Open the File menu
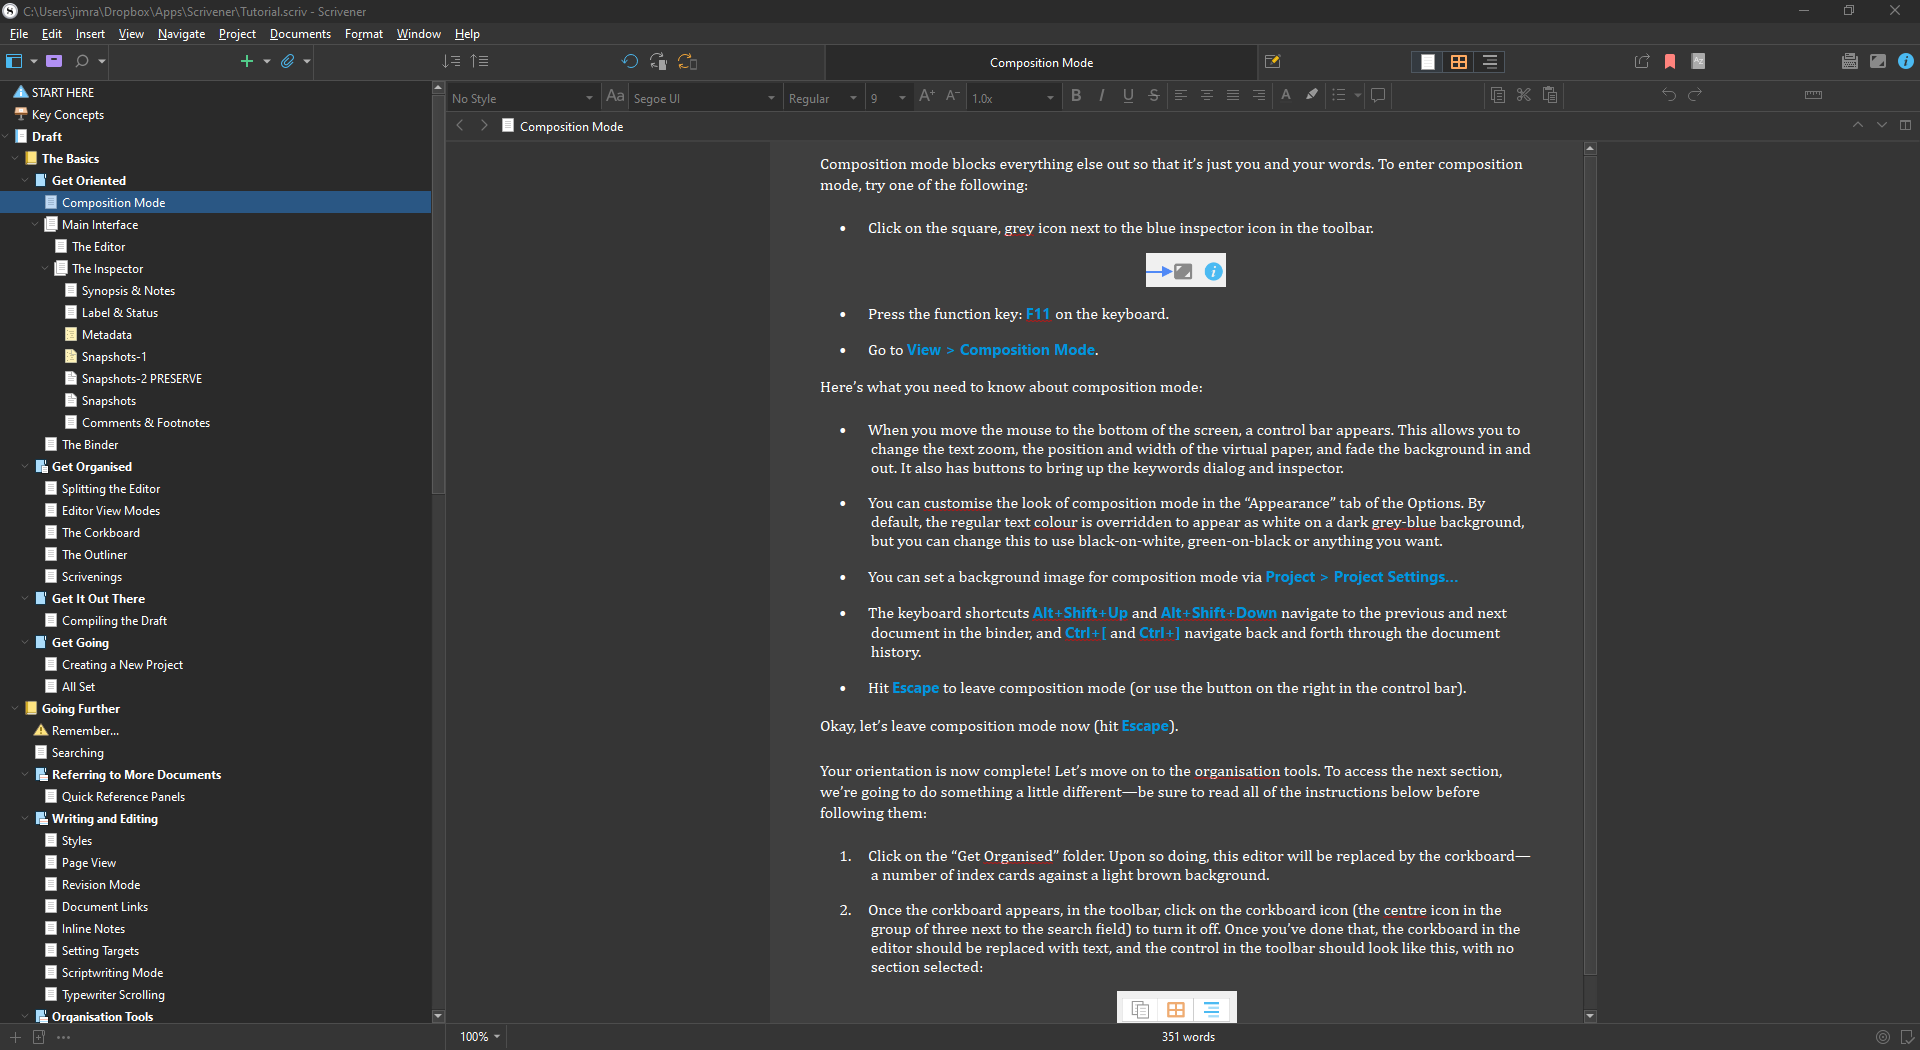This screenshot has width=1920, height=1050. (18, 34)
